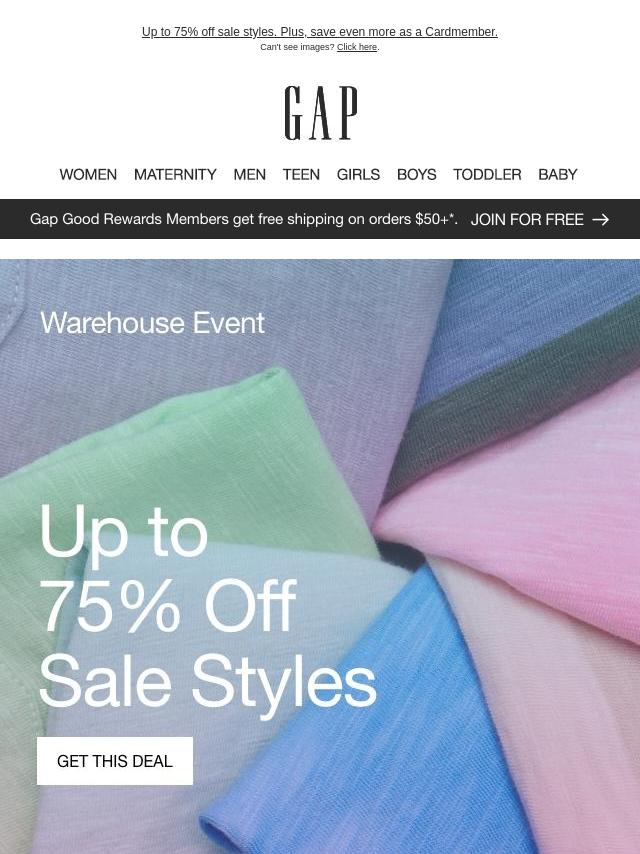Viewport: 640px width, 854px height.
Task: Click the 'Warehouse Event' heading
Action: [x=153, y=323]
